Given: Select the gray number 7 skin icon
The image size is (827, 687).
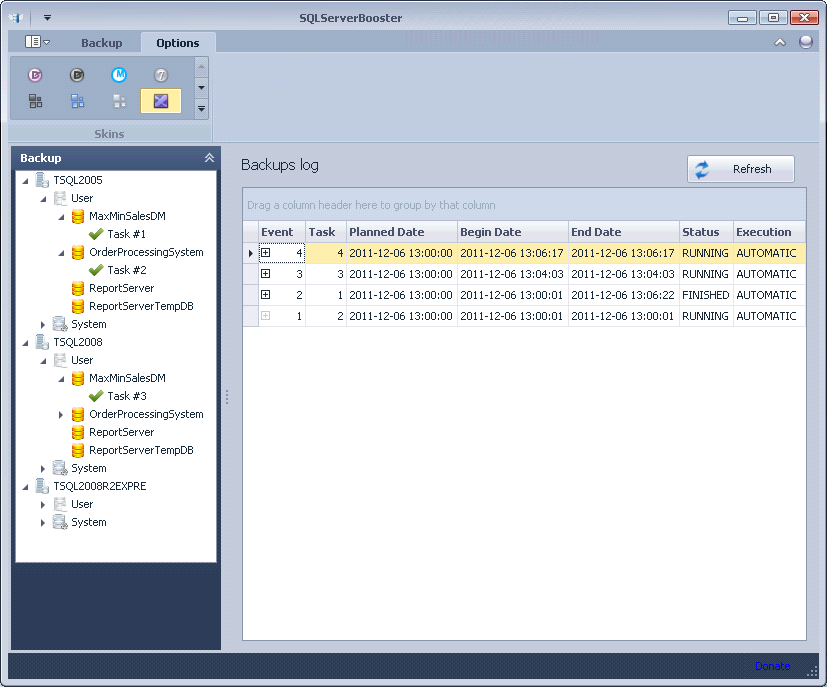Looking at the screenshot, I should coord(161,75).
